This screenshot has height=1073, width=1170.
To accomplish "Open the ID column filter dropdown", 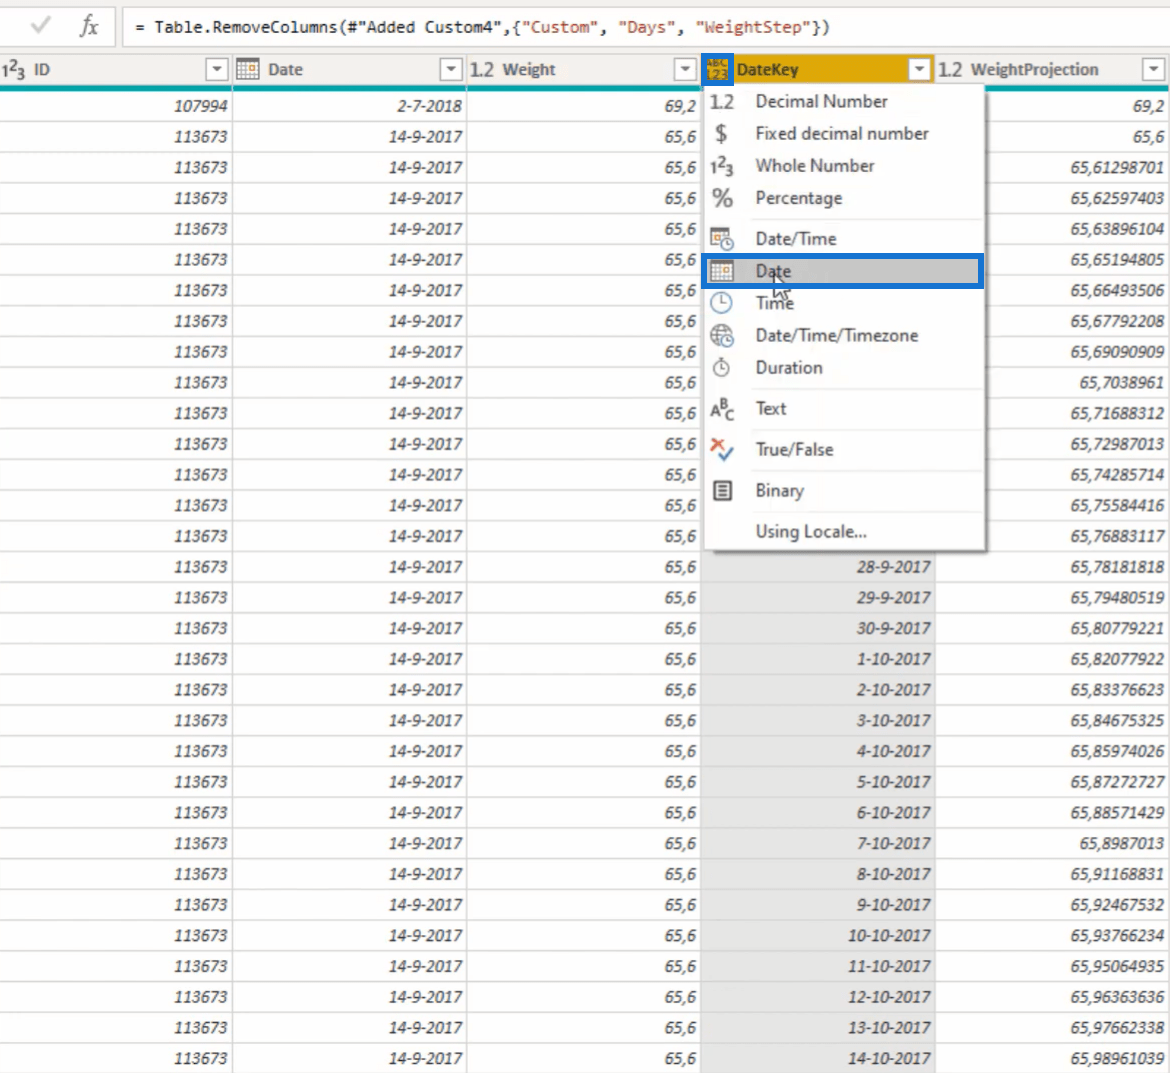I will pyautogui.click(x=216, y=69).
